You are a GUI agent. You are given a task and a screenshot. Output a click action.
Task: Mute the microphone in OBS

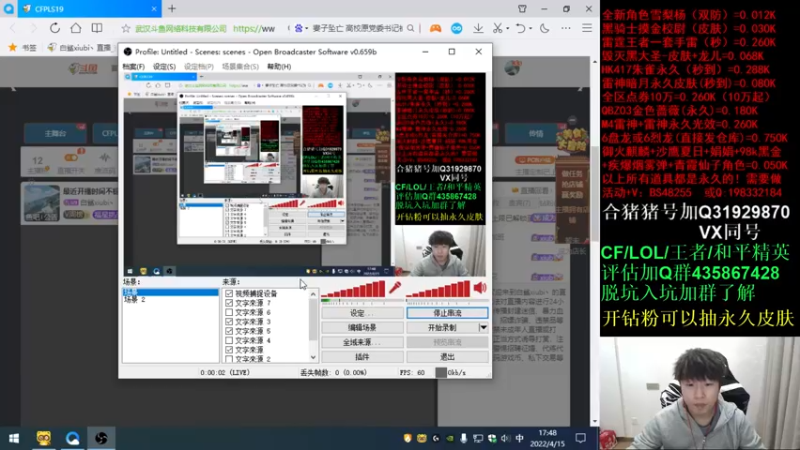click(x=395, y=288)
